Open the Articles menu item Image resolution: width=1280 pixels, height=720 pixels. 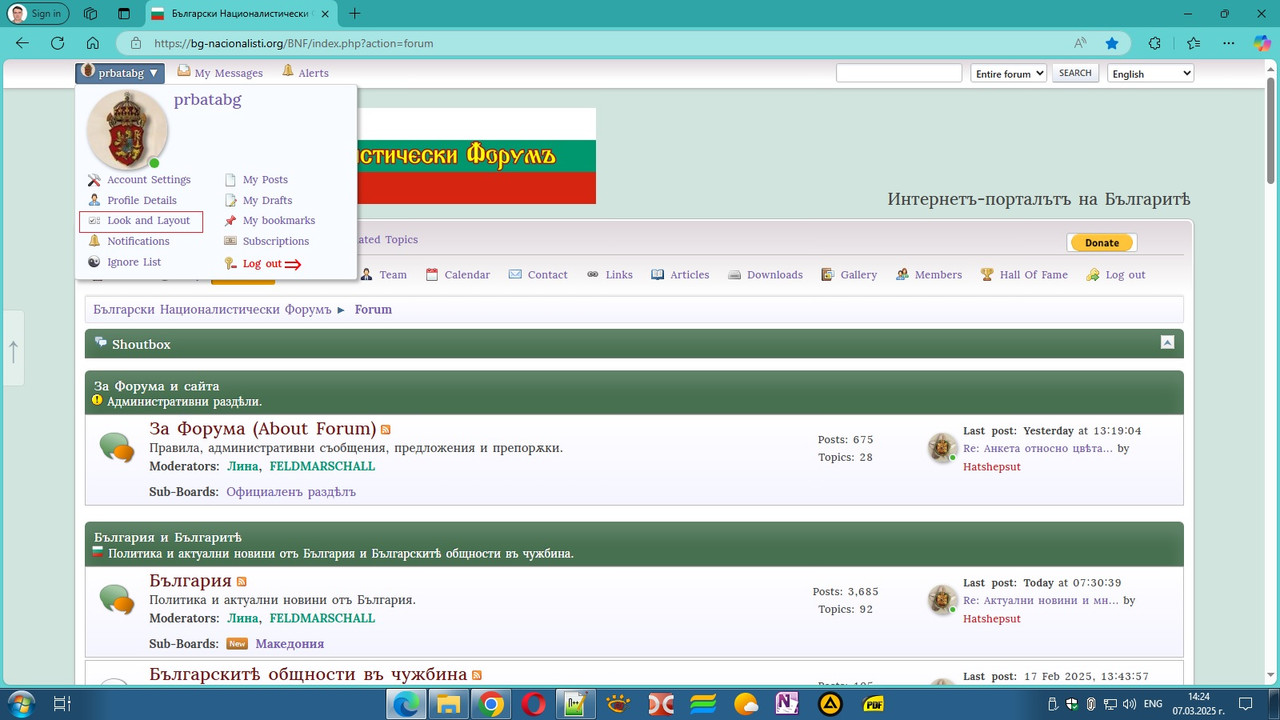point(680,275)
